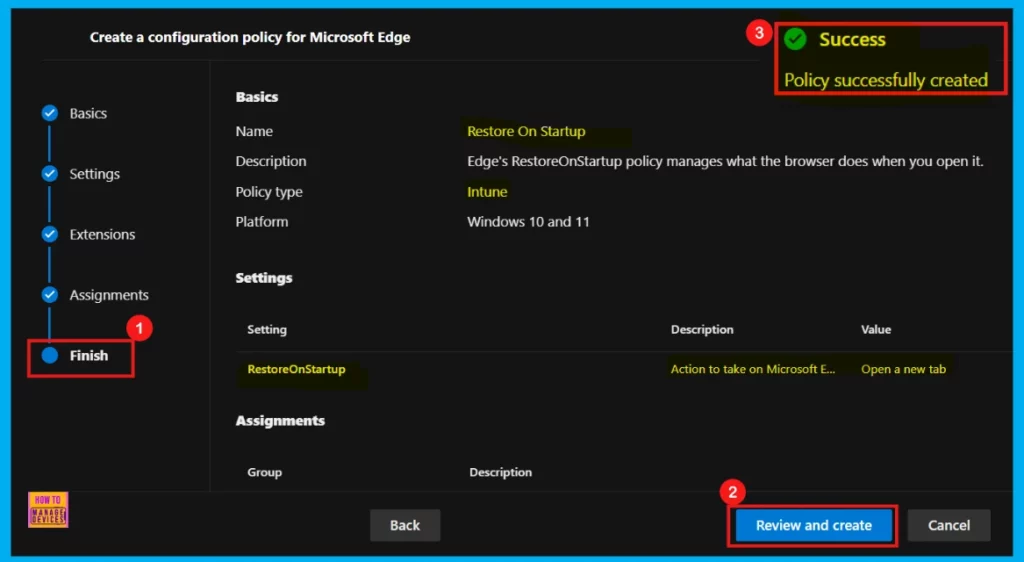Image resolution: width=1024 pixels, height=562 pixels.
Task: Click the policy name 'Restore On Startup'
Action: pyautogui.click(x=526, y=131)
